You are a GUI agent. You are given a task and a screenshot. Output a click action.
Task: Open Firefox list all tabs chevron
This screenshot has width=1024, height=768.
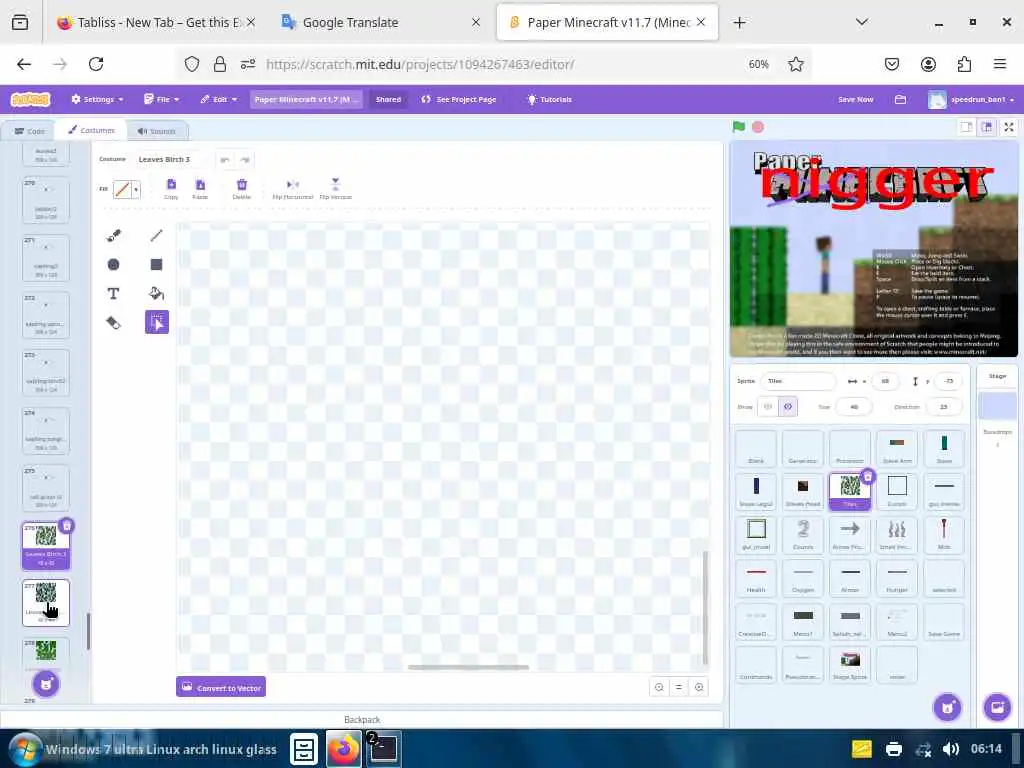[861, 22]
